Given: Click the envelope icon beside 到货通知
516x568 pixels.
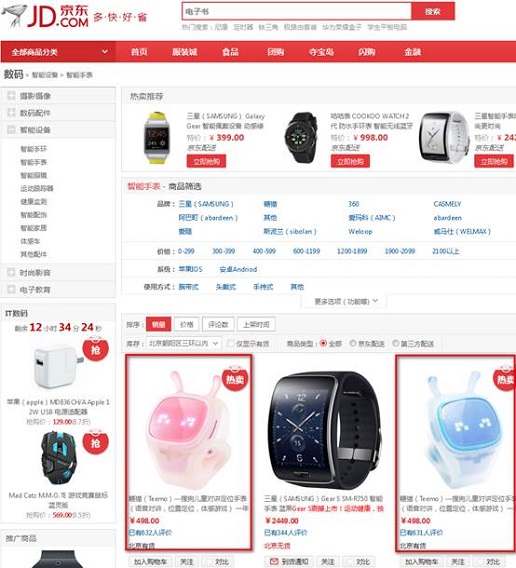Looking at the screenshot, I should coord(274,561).
